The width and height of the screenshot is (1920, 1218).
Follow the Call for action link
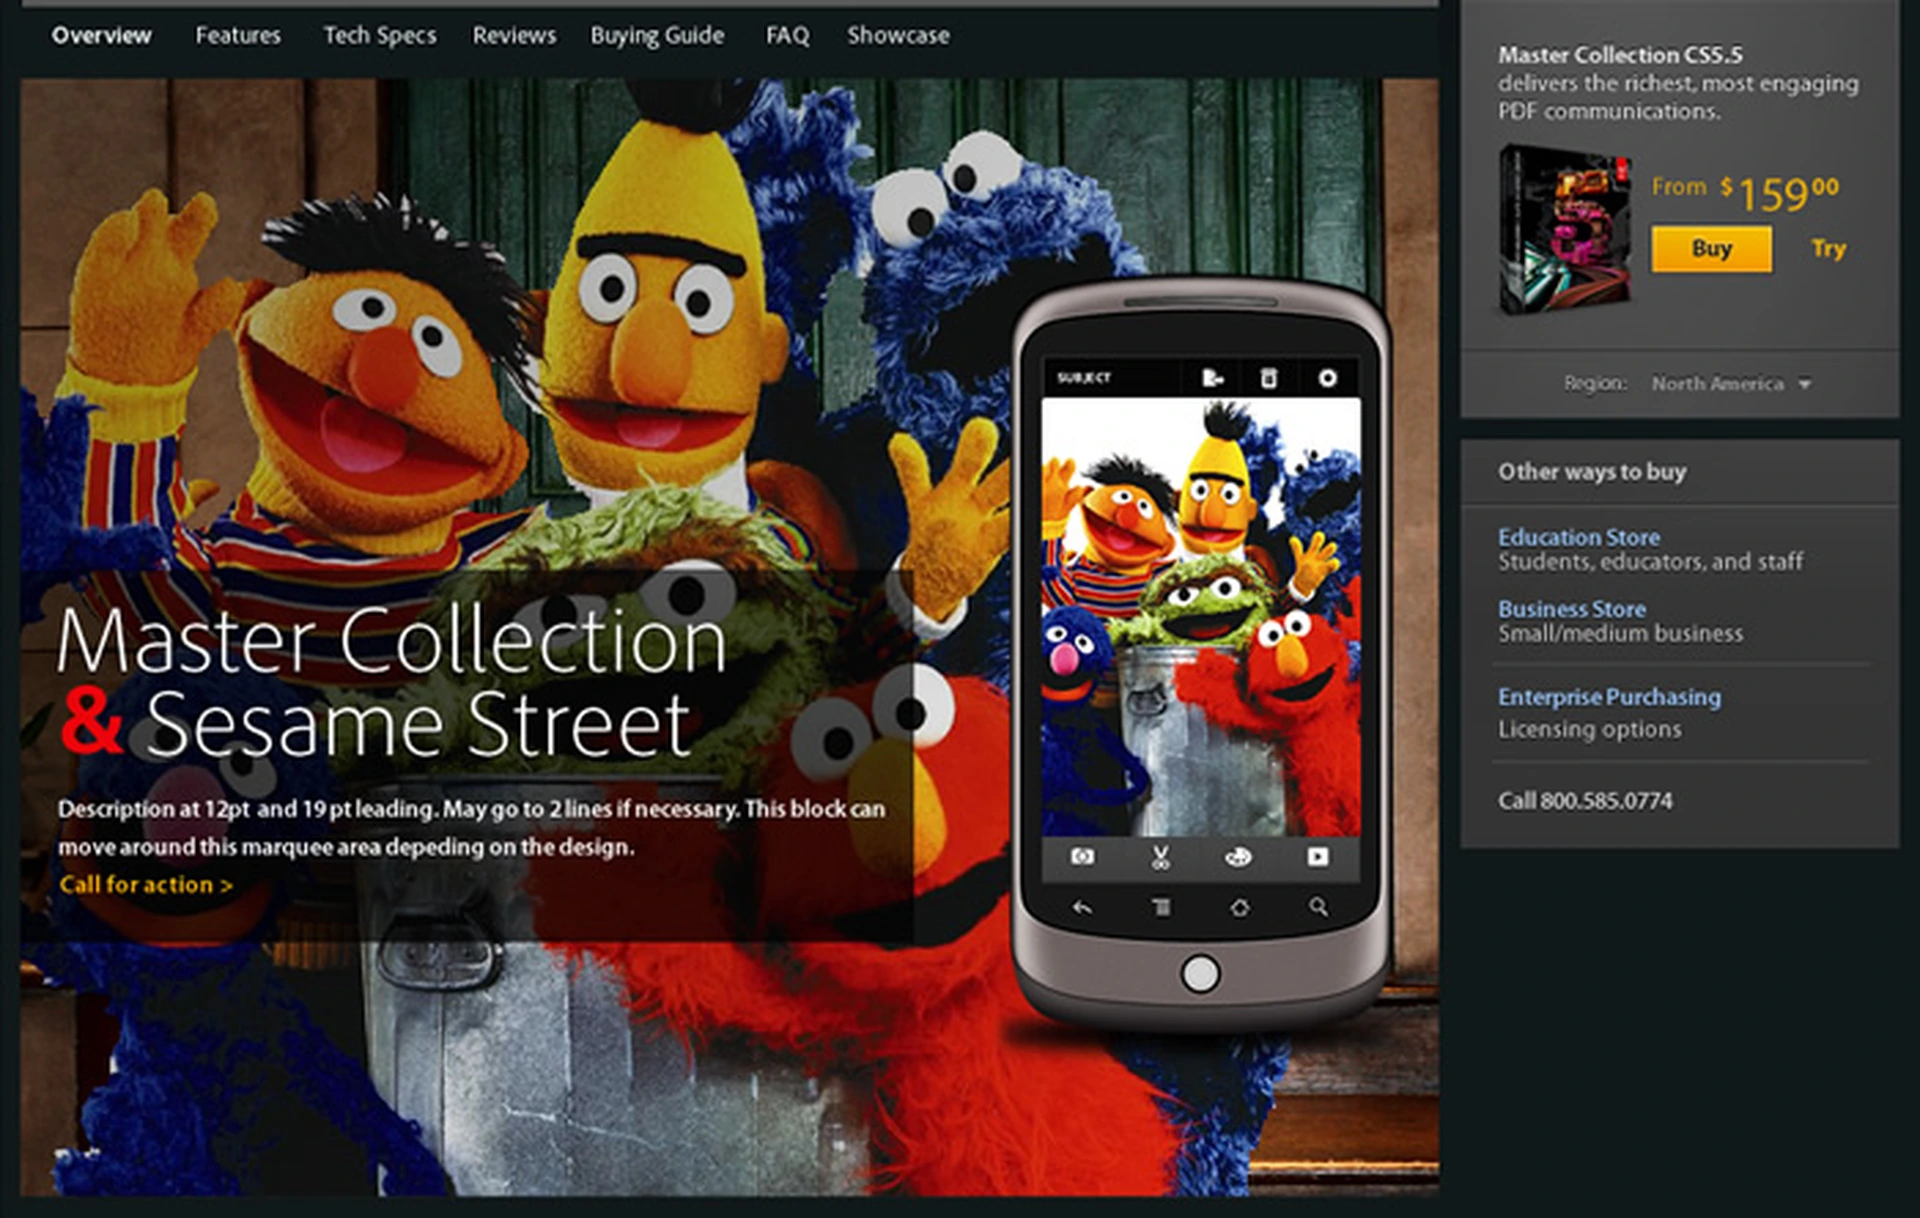[146, 885]
